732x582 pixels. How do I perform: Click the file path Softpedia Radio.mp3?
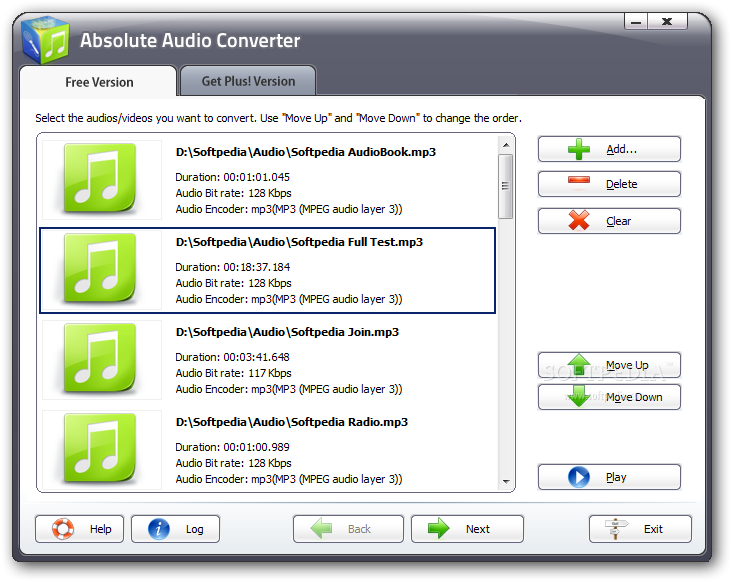[x=291, y=422]
